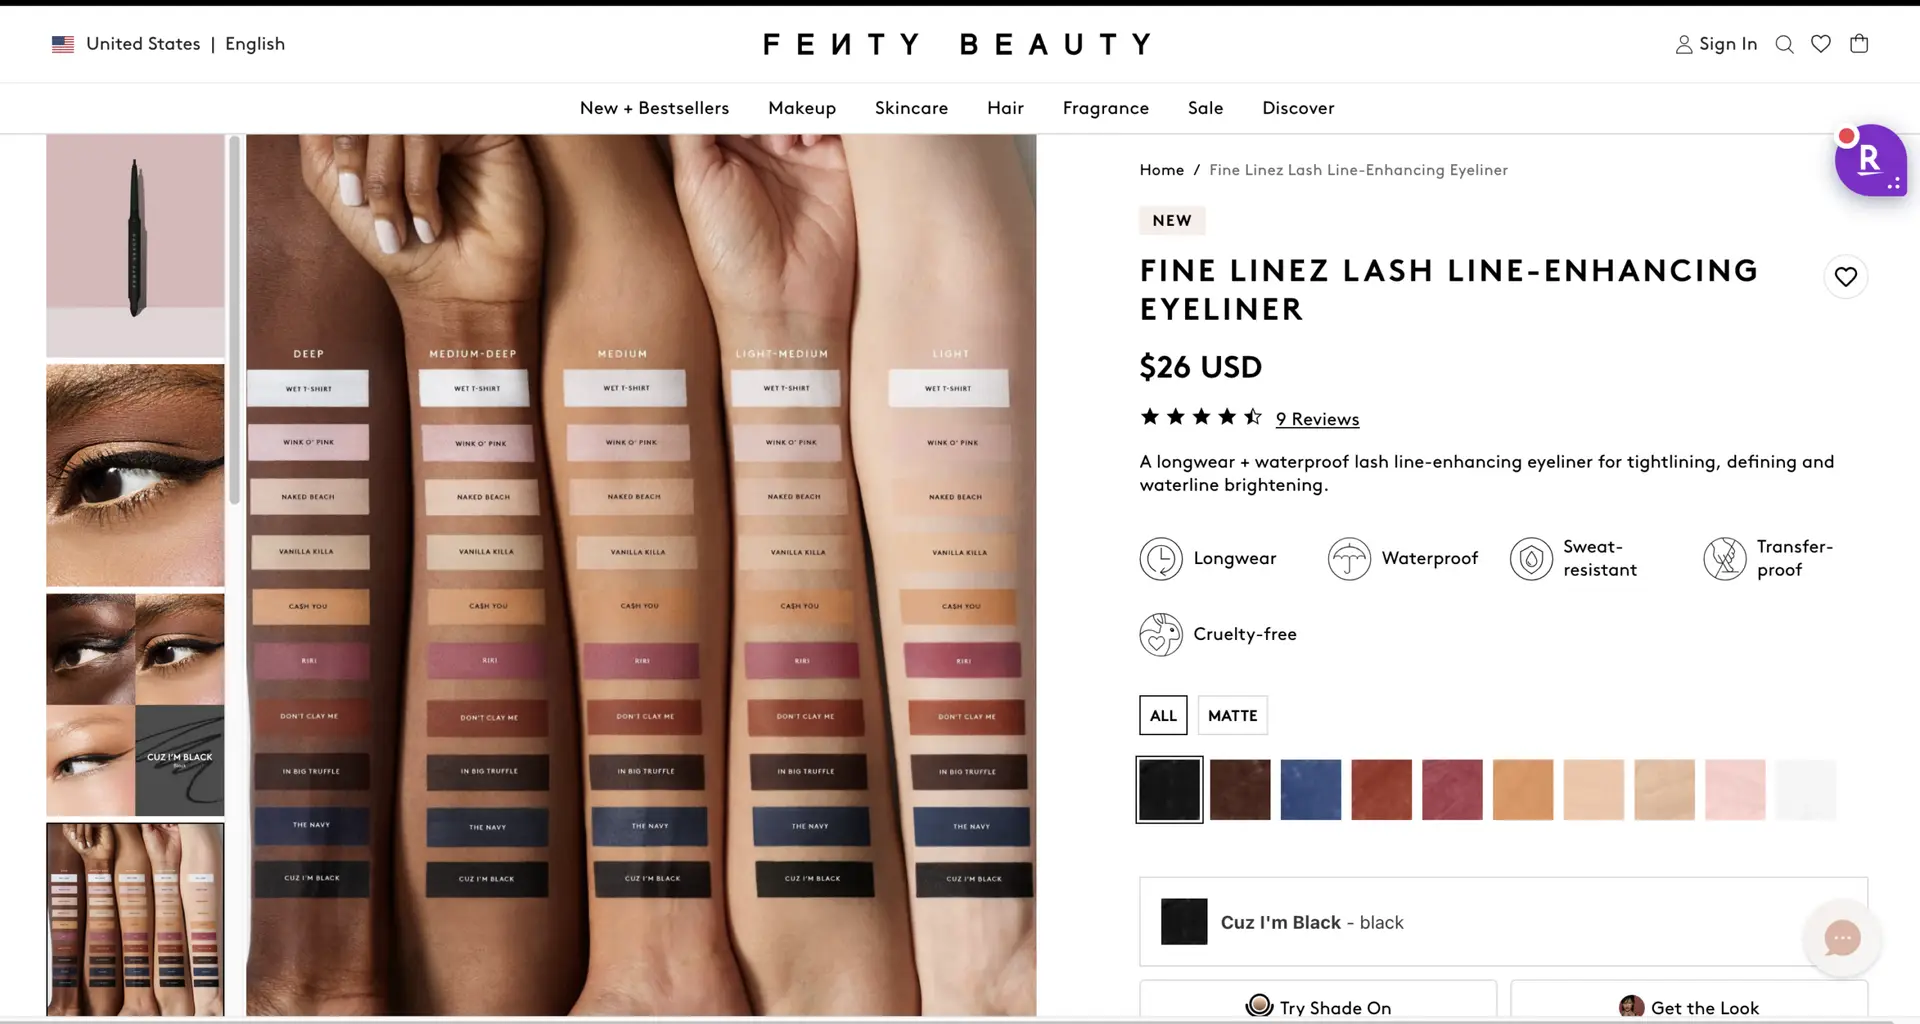Select the MATTE shade filter
Screen dimensions: 1920x1024
point(1232,715)
